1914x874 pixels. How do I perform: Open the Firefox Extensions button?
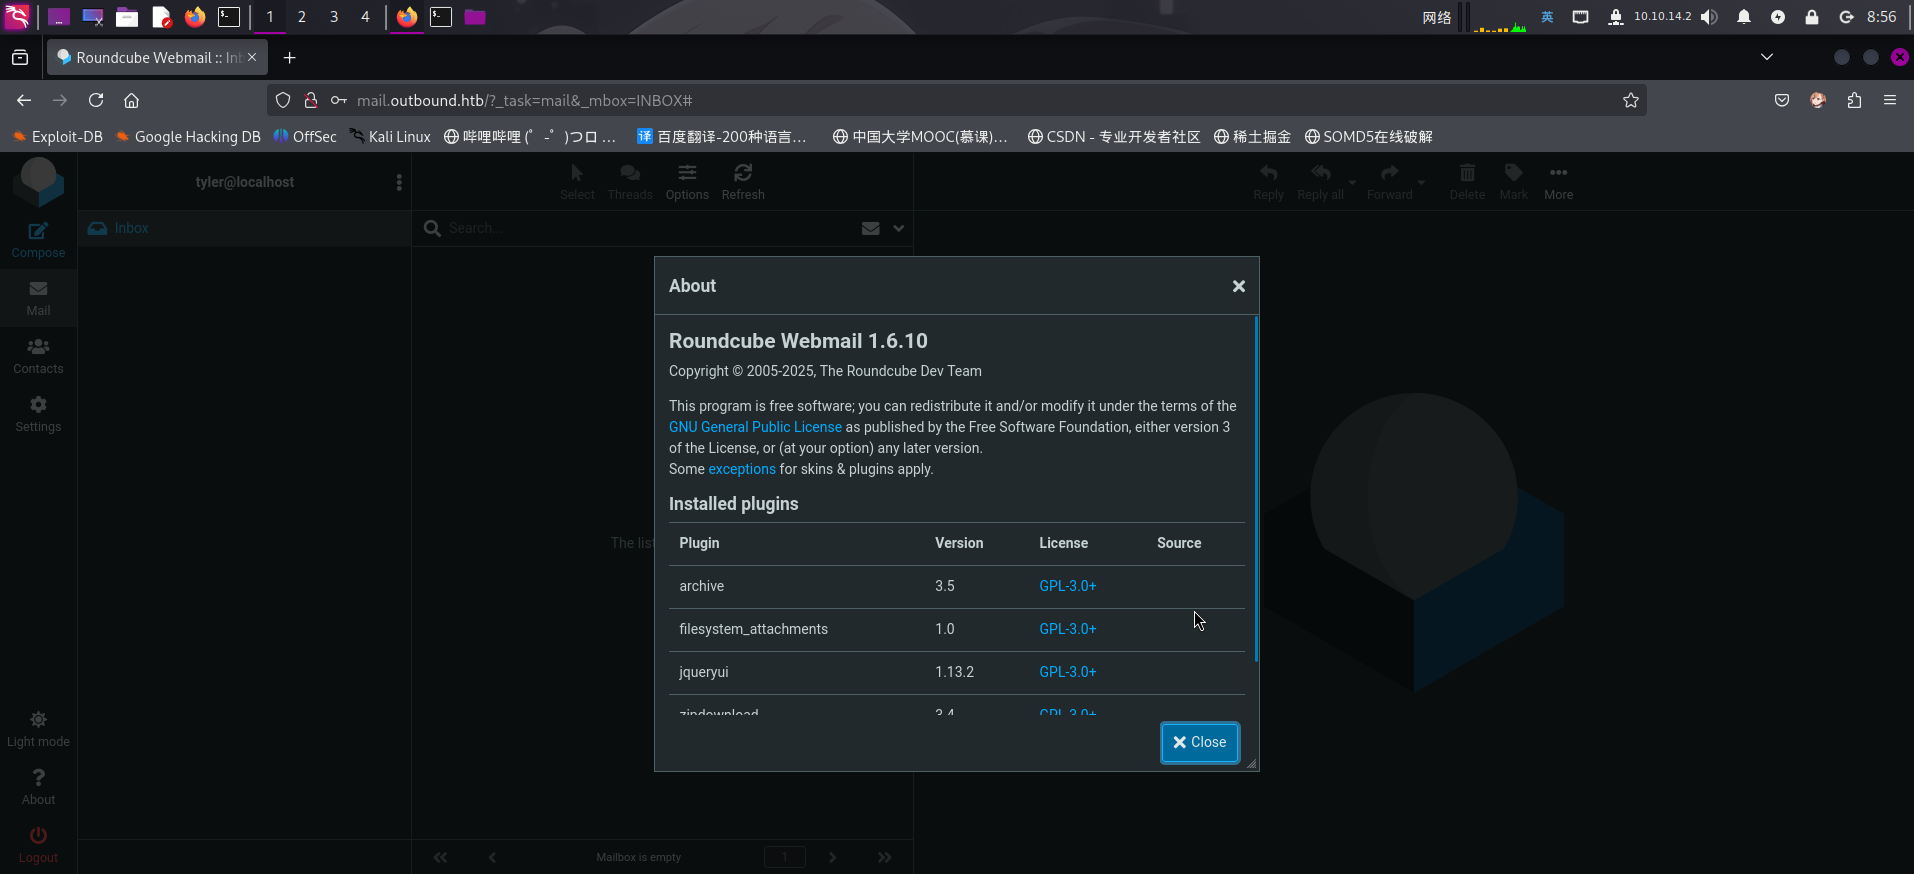point(1854,100)
